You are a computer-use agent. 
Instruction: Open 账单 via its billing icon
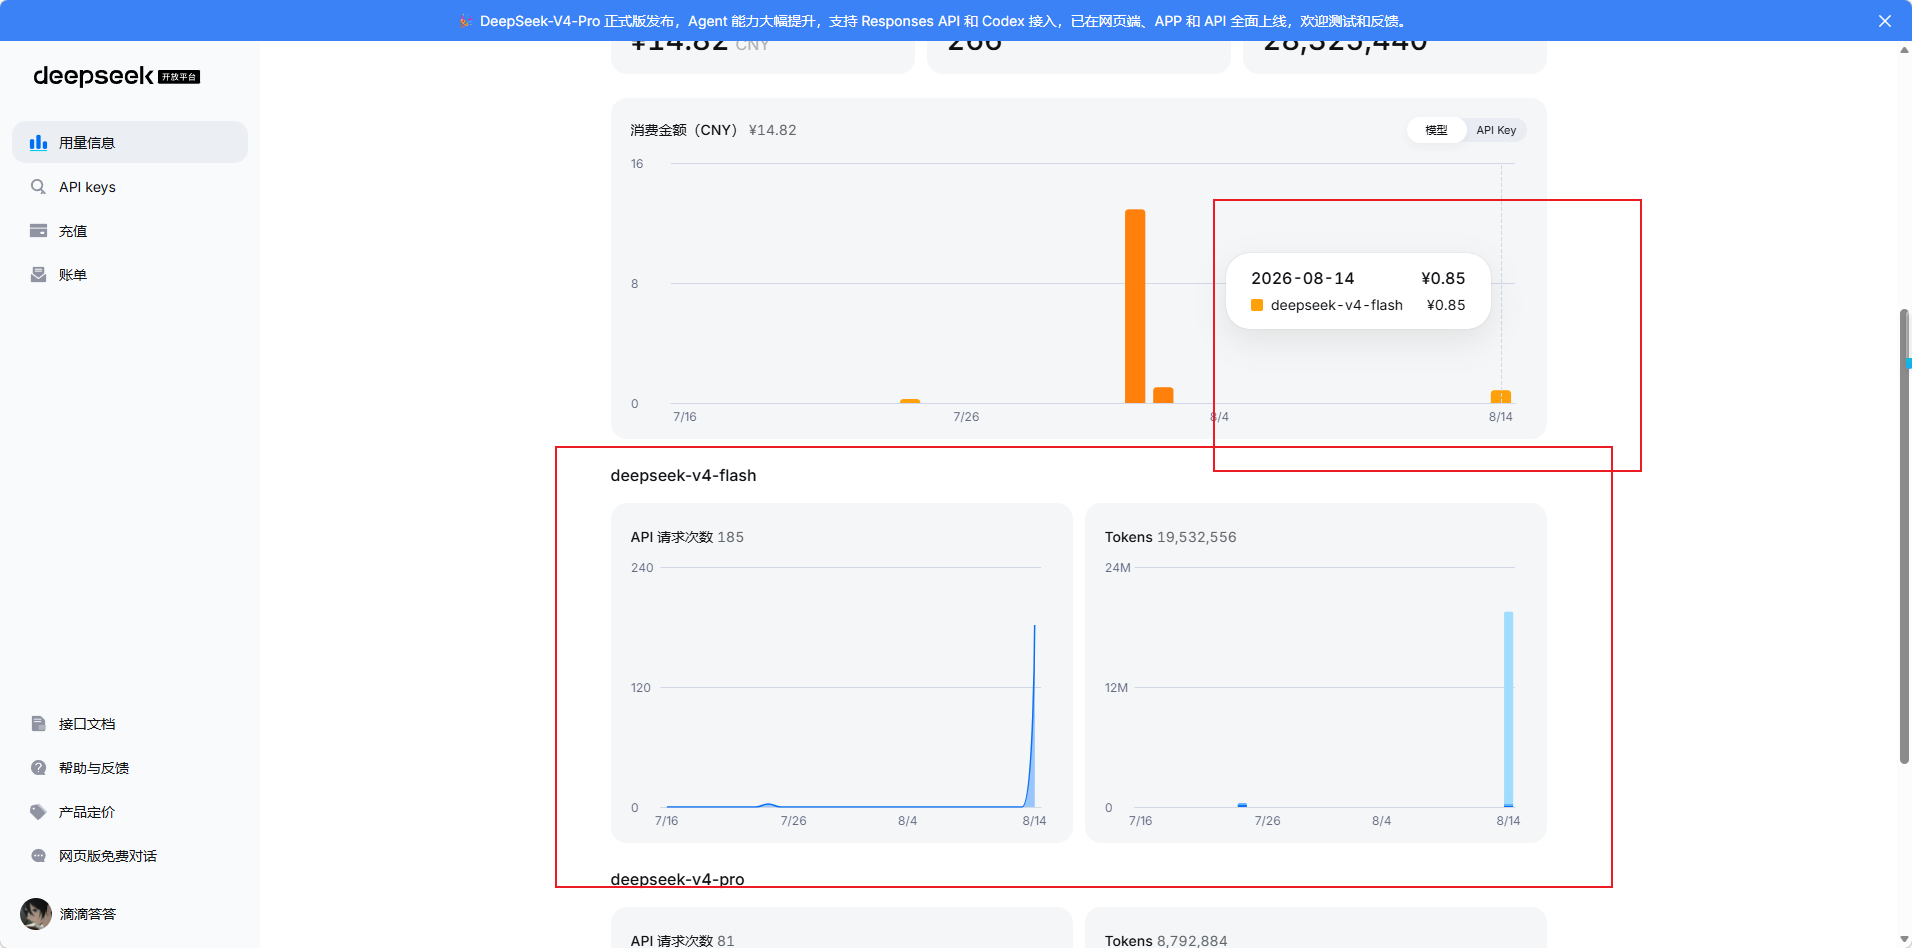tap(38, 275)
